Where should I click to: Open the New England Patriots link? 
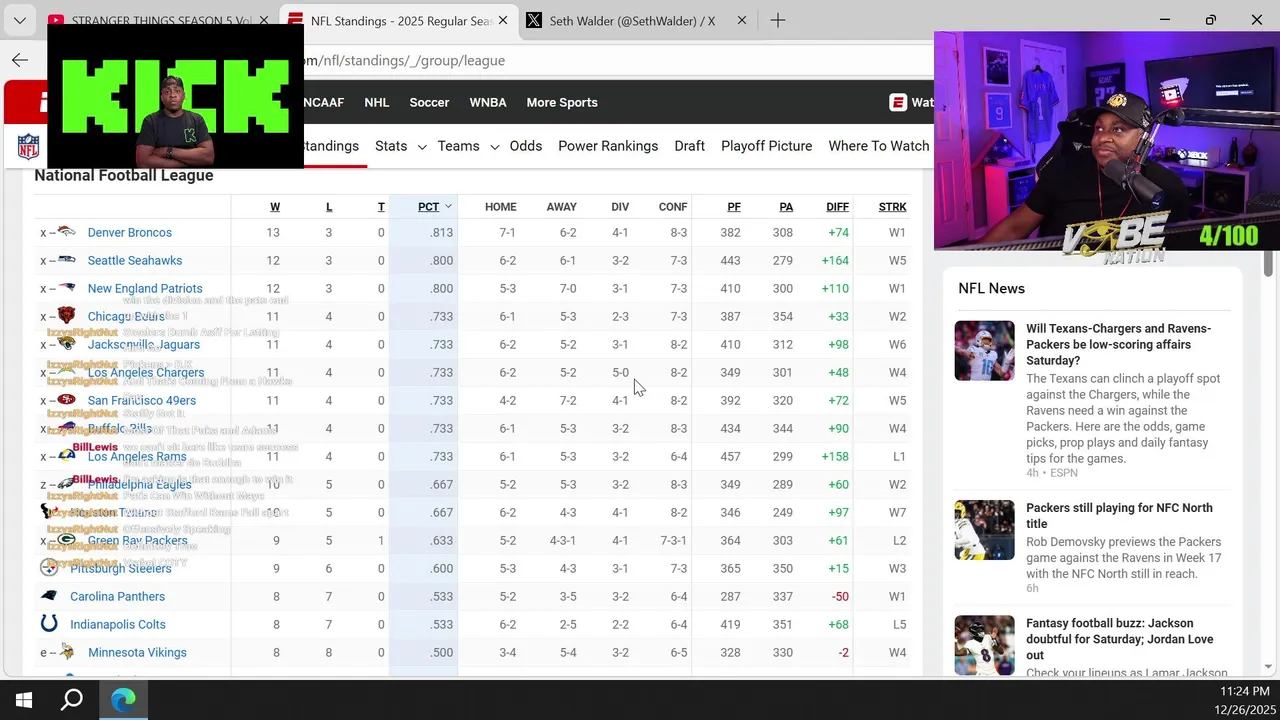click(x=145, y=288)
